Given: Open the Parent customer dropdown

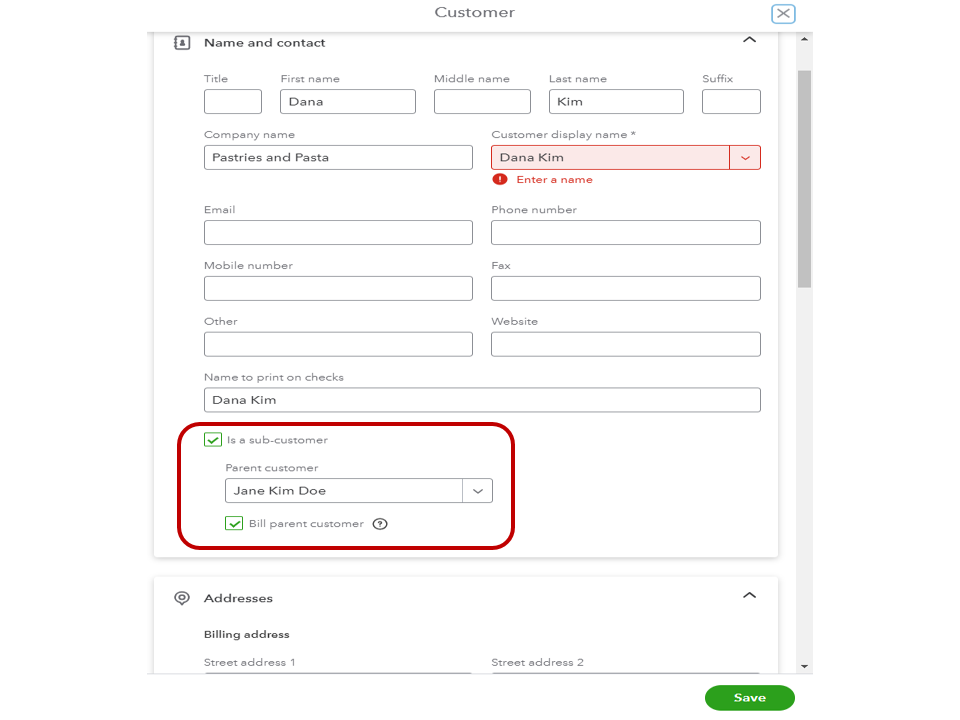Looking at the screenshot, I should coord(477,491).
